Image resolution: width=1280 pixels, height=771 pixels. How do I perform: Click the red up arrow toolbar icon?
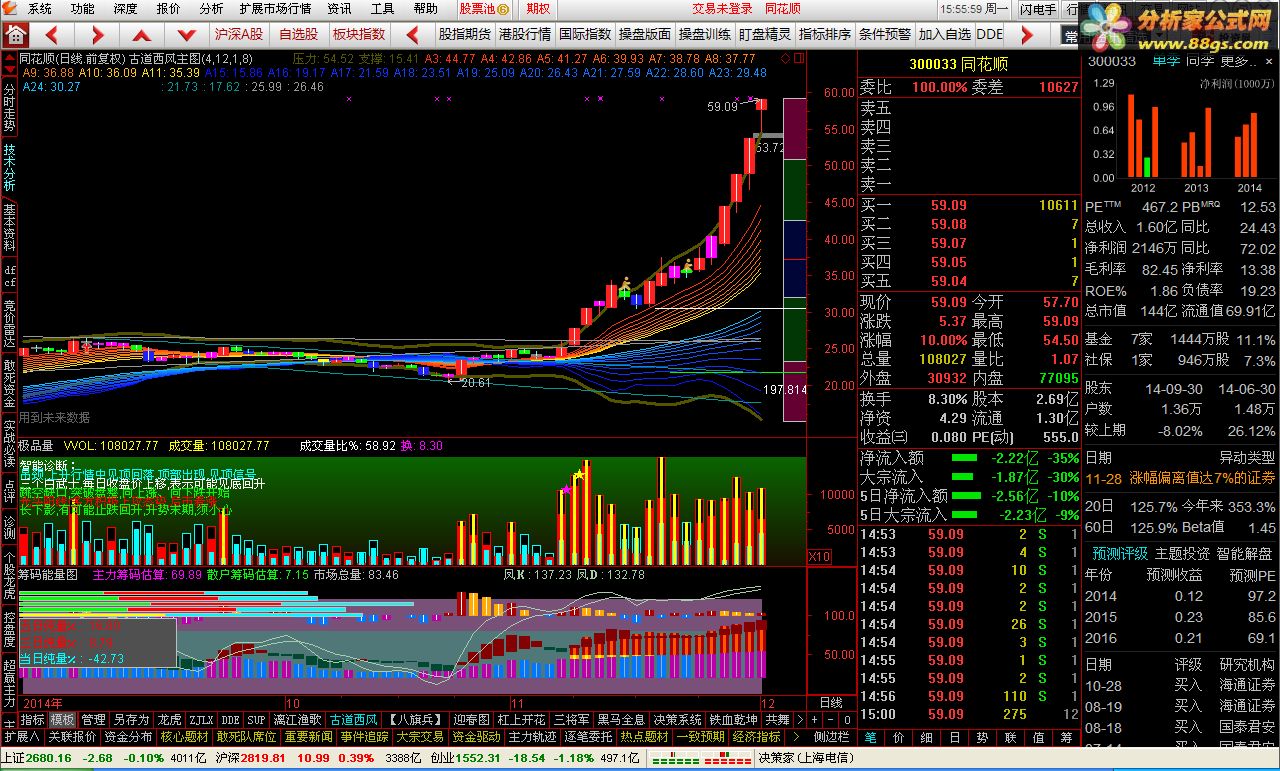point(143,34)
